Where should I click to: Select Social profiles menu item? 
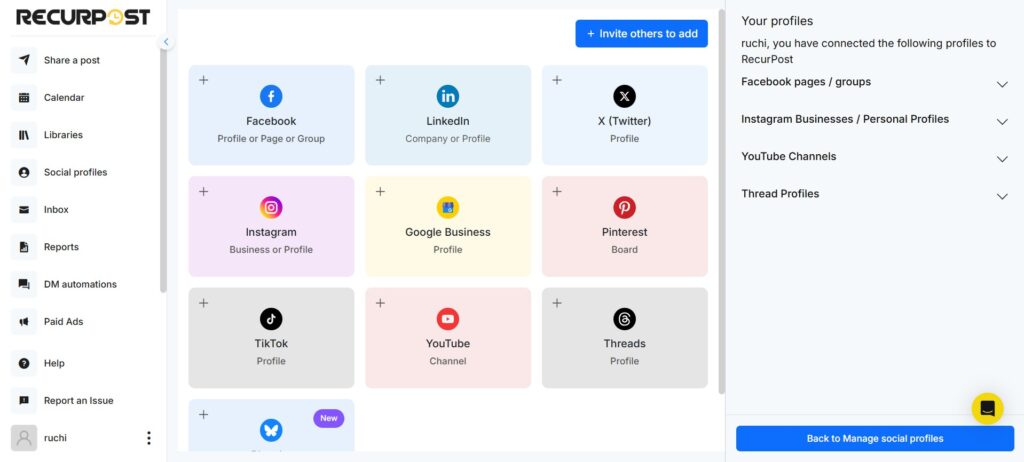(75, 173)
